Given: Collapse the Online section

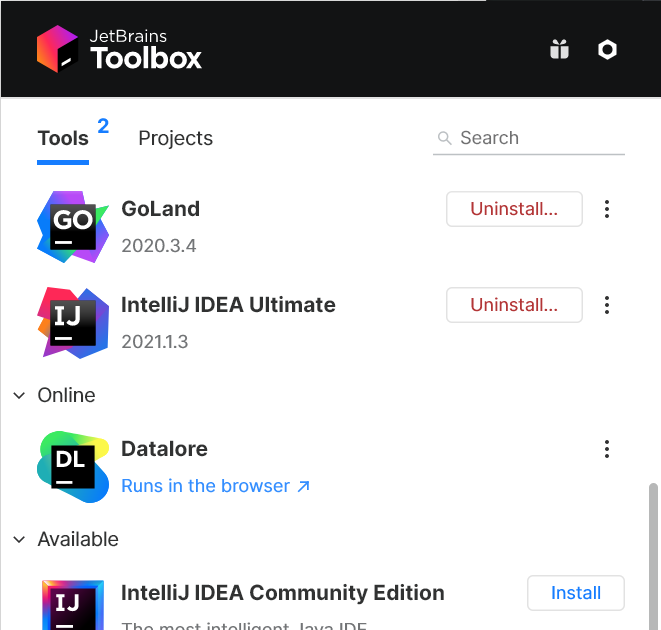Looking at the screenshot, I should click(19, 396).
